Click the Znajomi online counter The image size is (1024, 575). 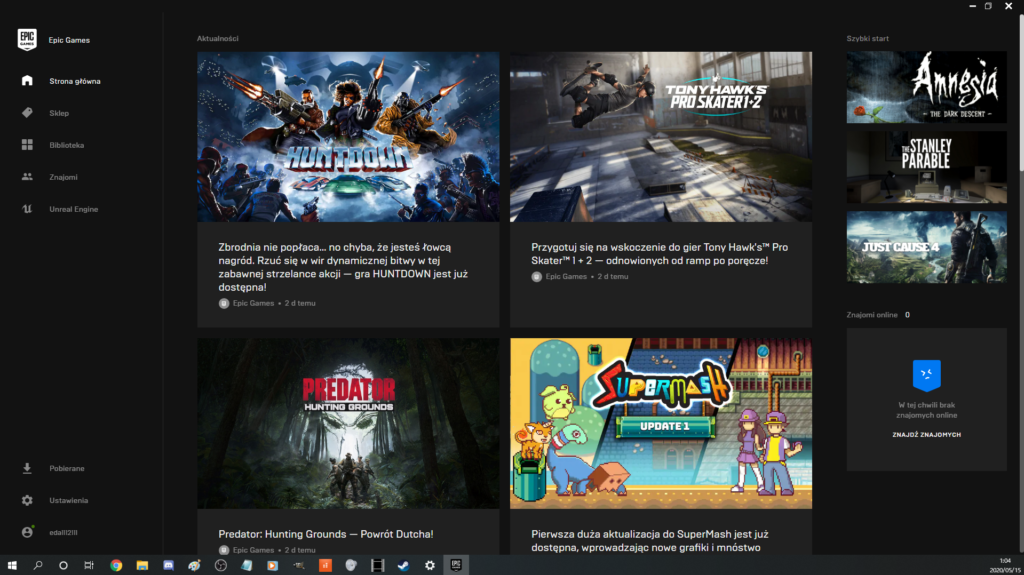point(907,315)
